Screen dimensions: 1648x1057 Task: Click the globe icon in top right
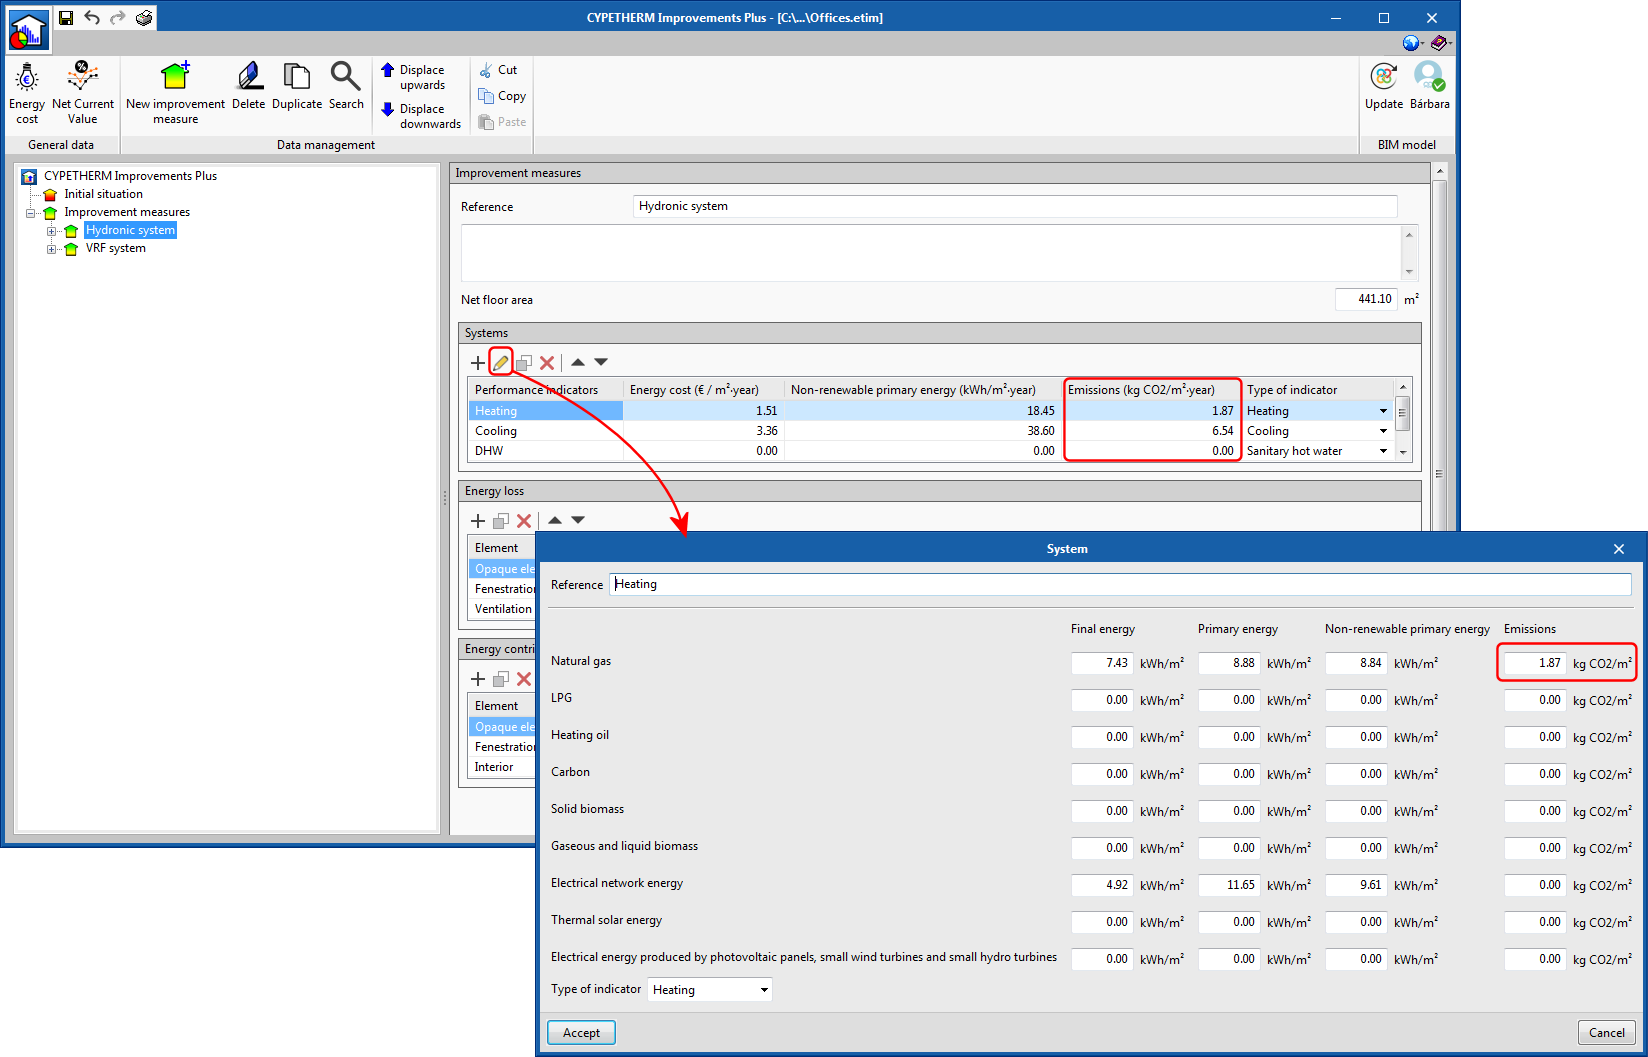1411,43
